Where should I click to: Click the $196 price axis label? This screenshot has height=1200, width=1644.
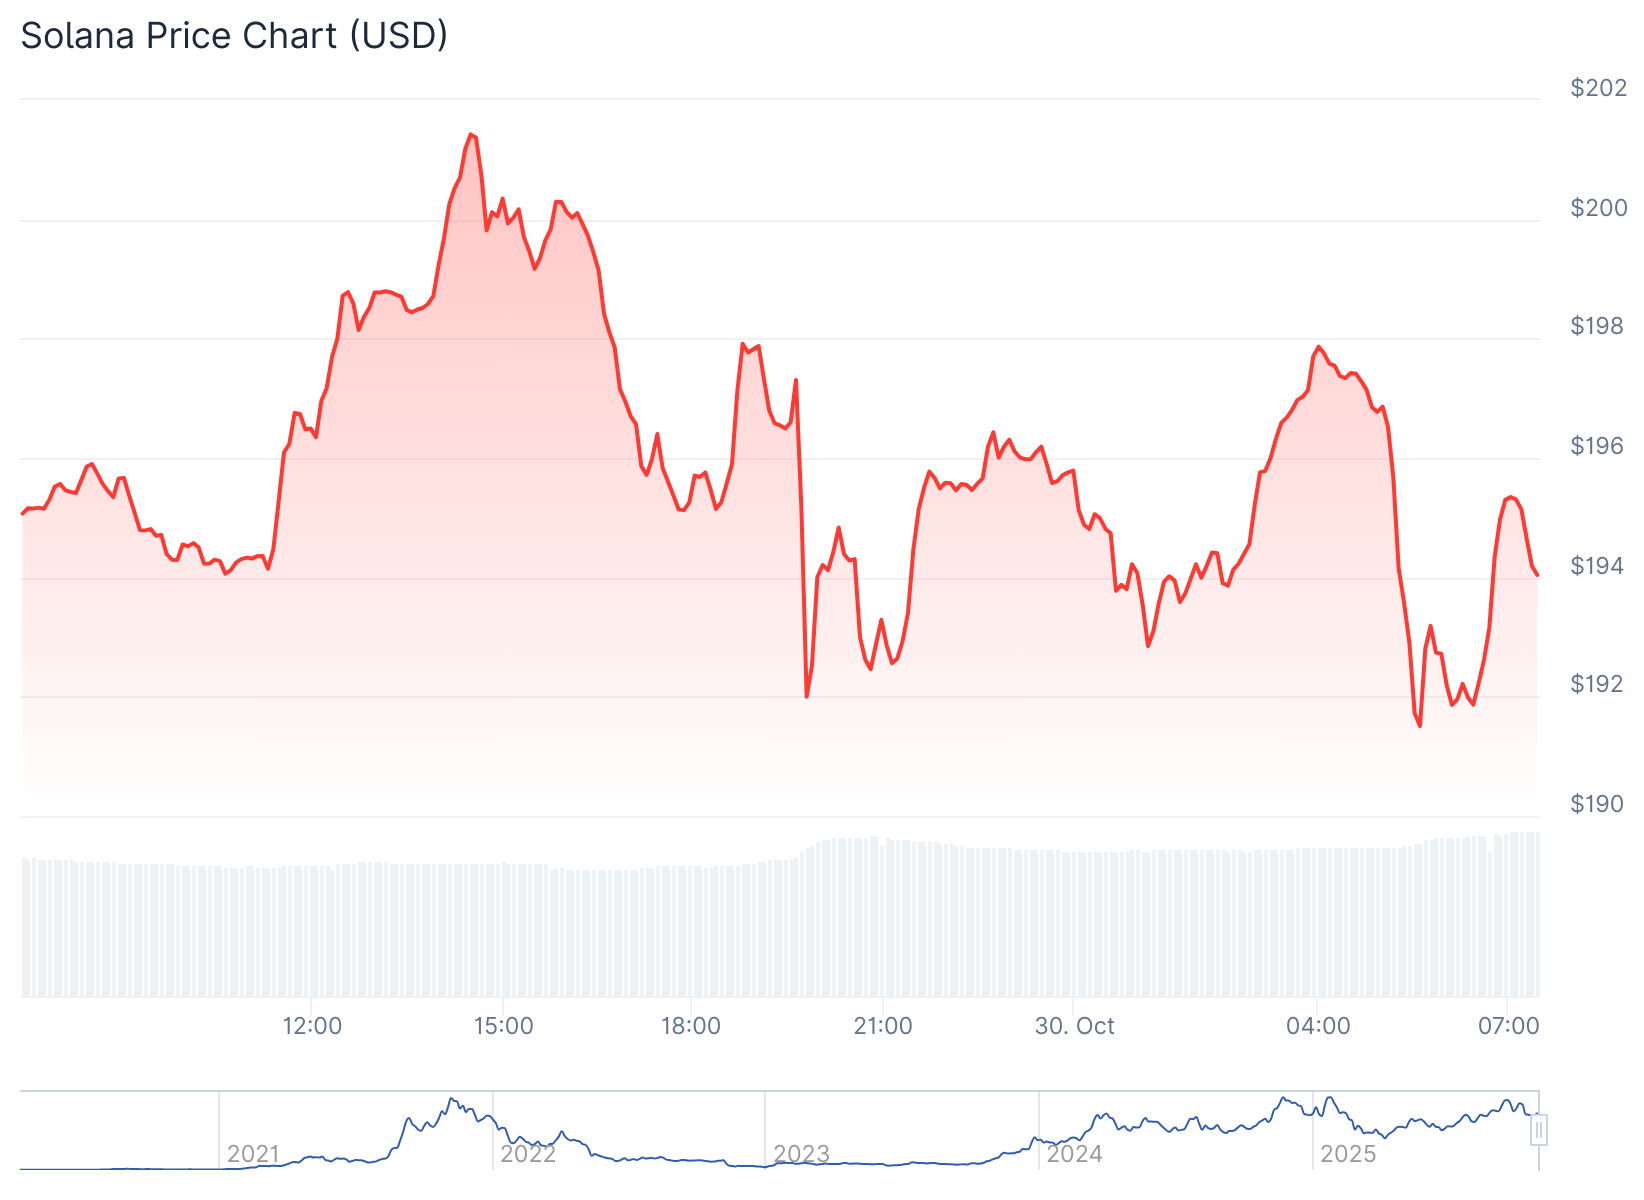click(x=1599, y=446)
